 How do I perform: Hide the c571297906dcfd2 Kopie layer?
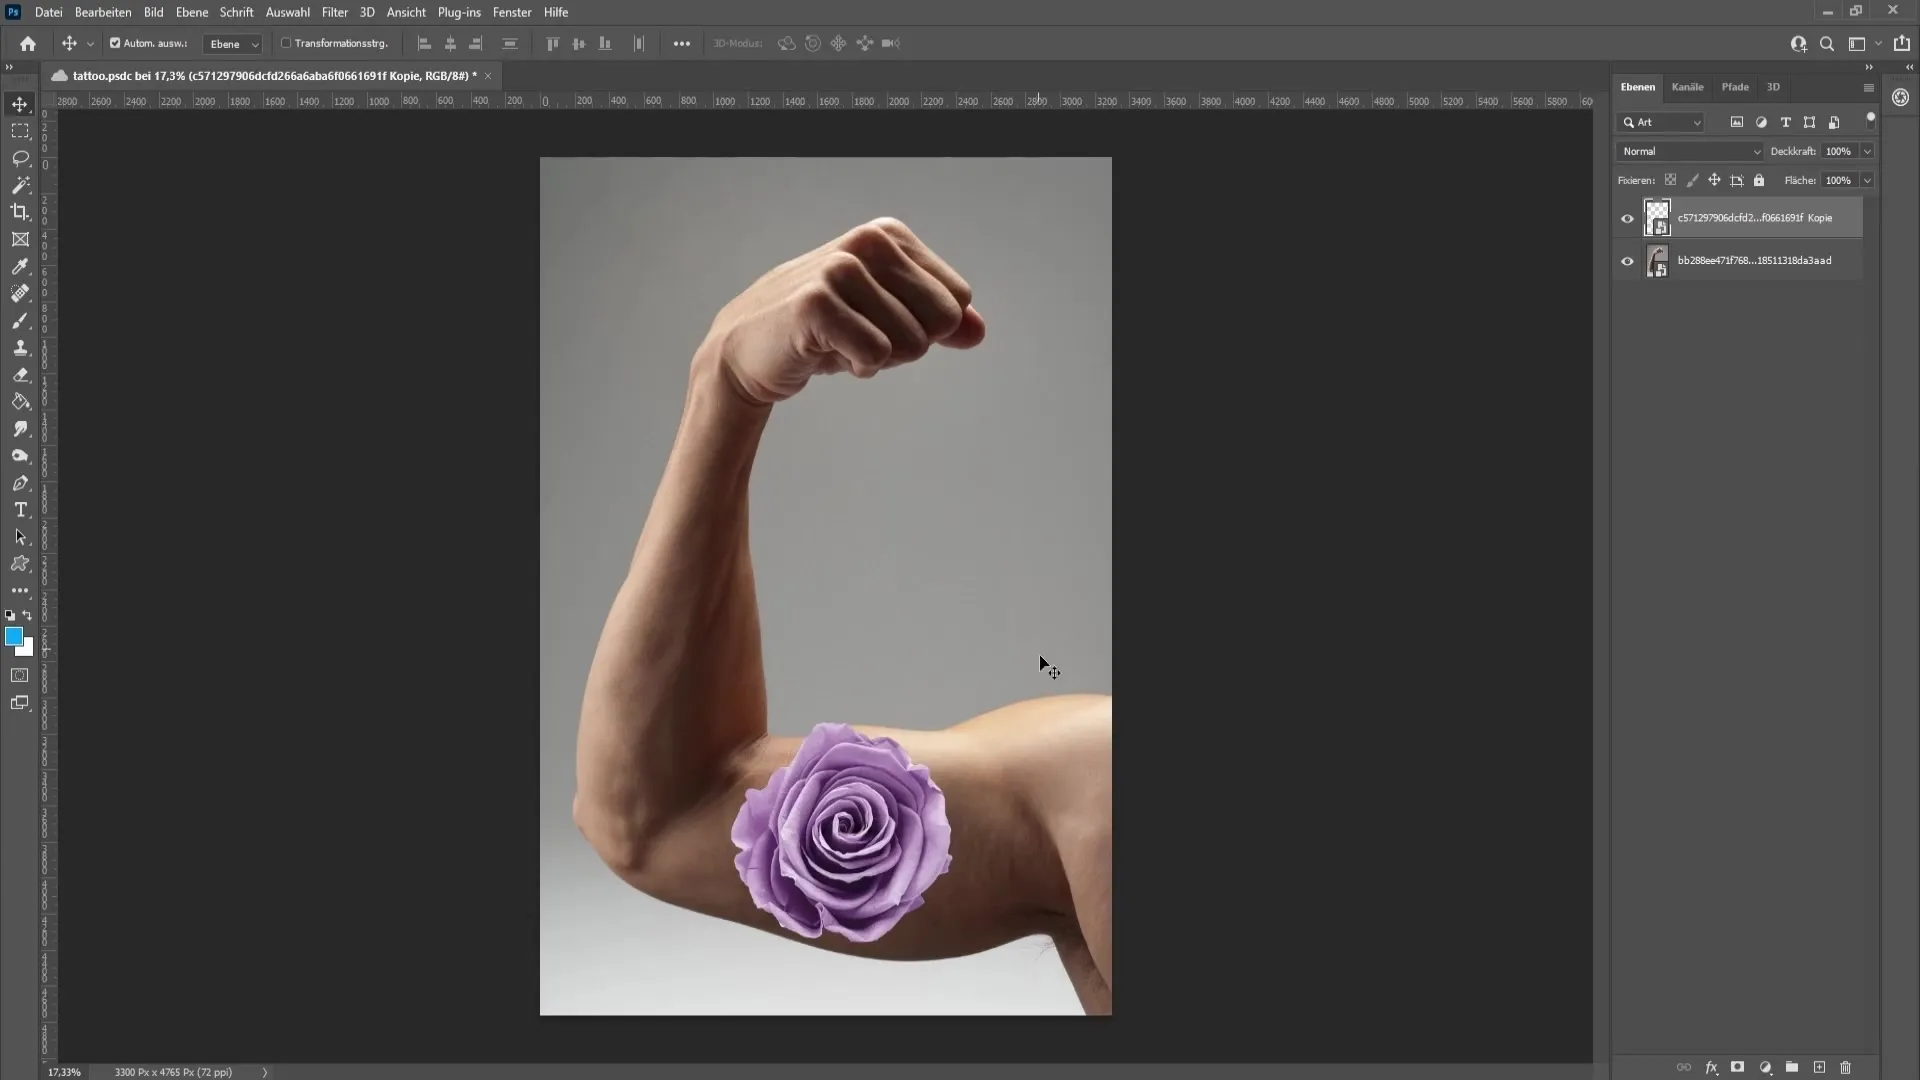[x=1627, y=218]
